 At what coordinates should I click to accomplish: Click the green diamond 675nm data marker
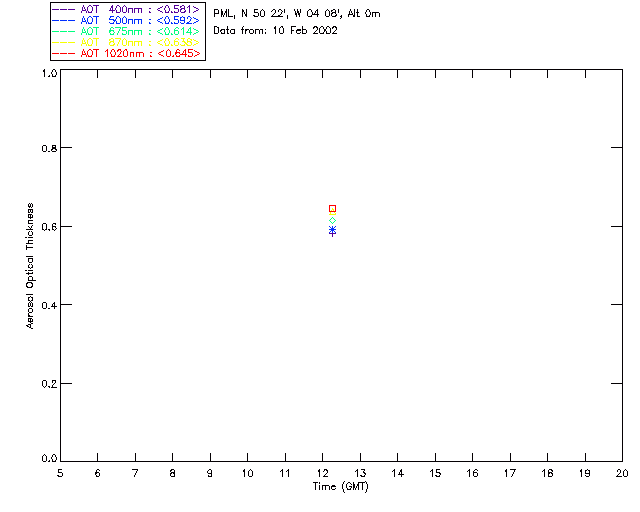(332, 220)
